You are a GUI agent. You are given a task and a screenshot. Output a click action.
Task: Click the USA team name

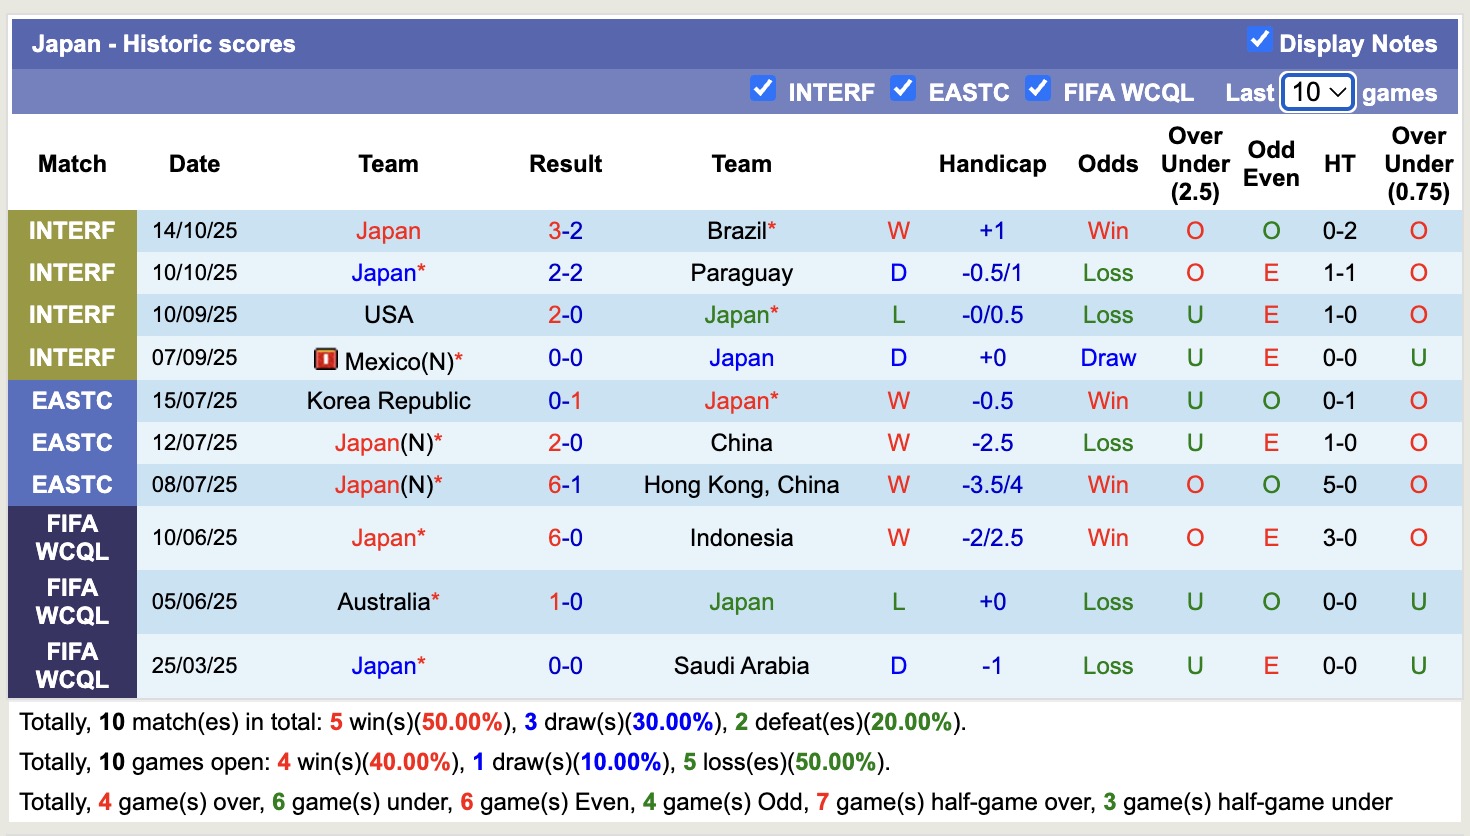point(388,315)
